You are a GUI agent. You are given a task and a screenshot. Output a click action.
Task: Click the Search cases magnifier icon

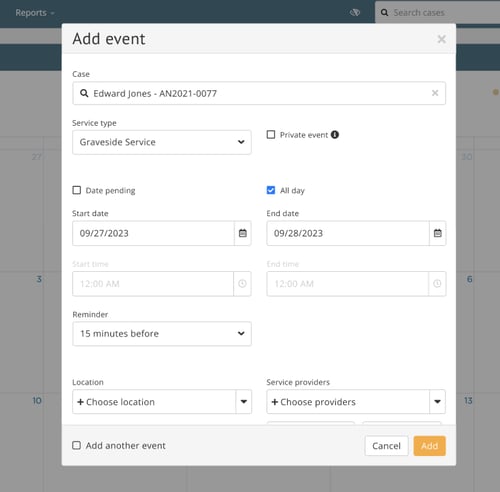click(x=384, y=13)
